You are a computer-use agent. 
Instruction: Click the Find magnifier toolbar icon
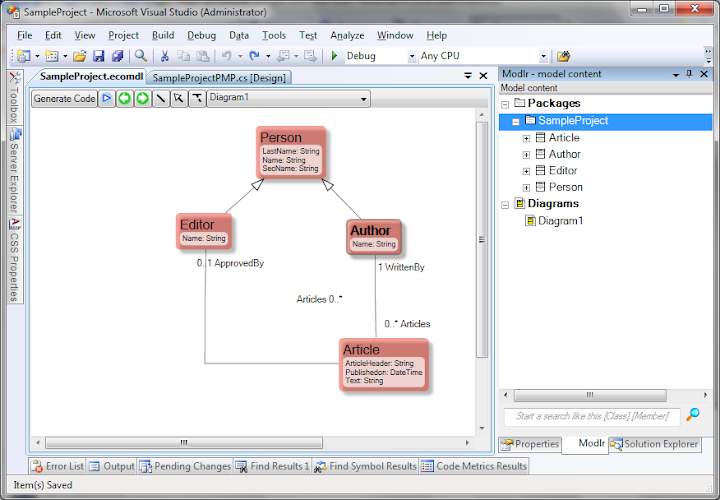[141, 57]
